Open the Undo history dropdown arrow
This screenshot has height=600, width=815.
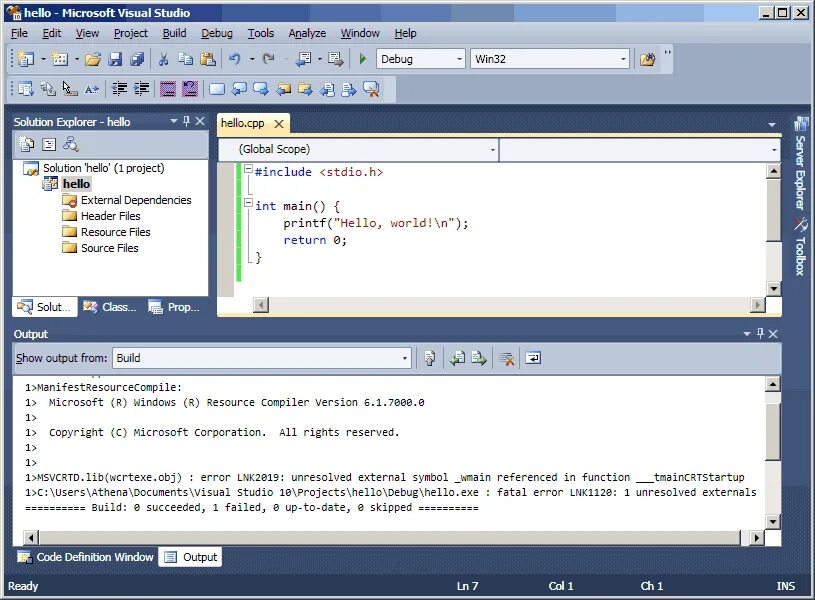tap(252, 59)
